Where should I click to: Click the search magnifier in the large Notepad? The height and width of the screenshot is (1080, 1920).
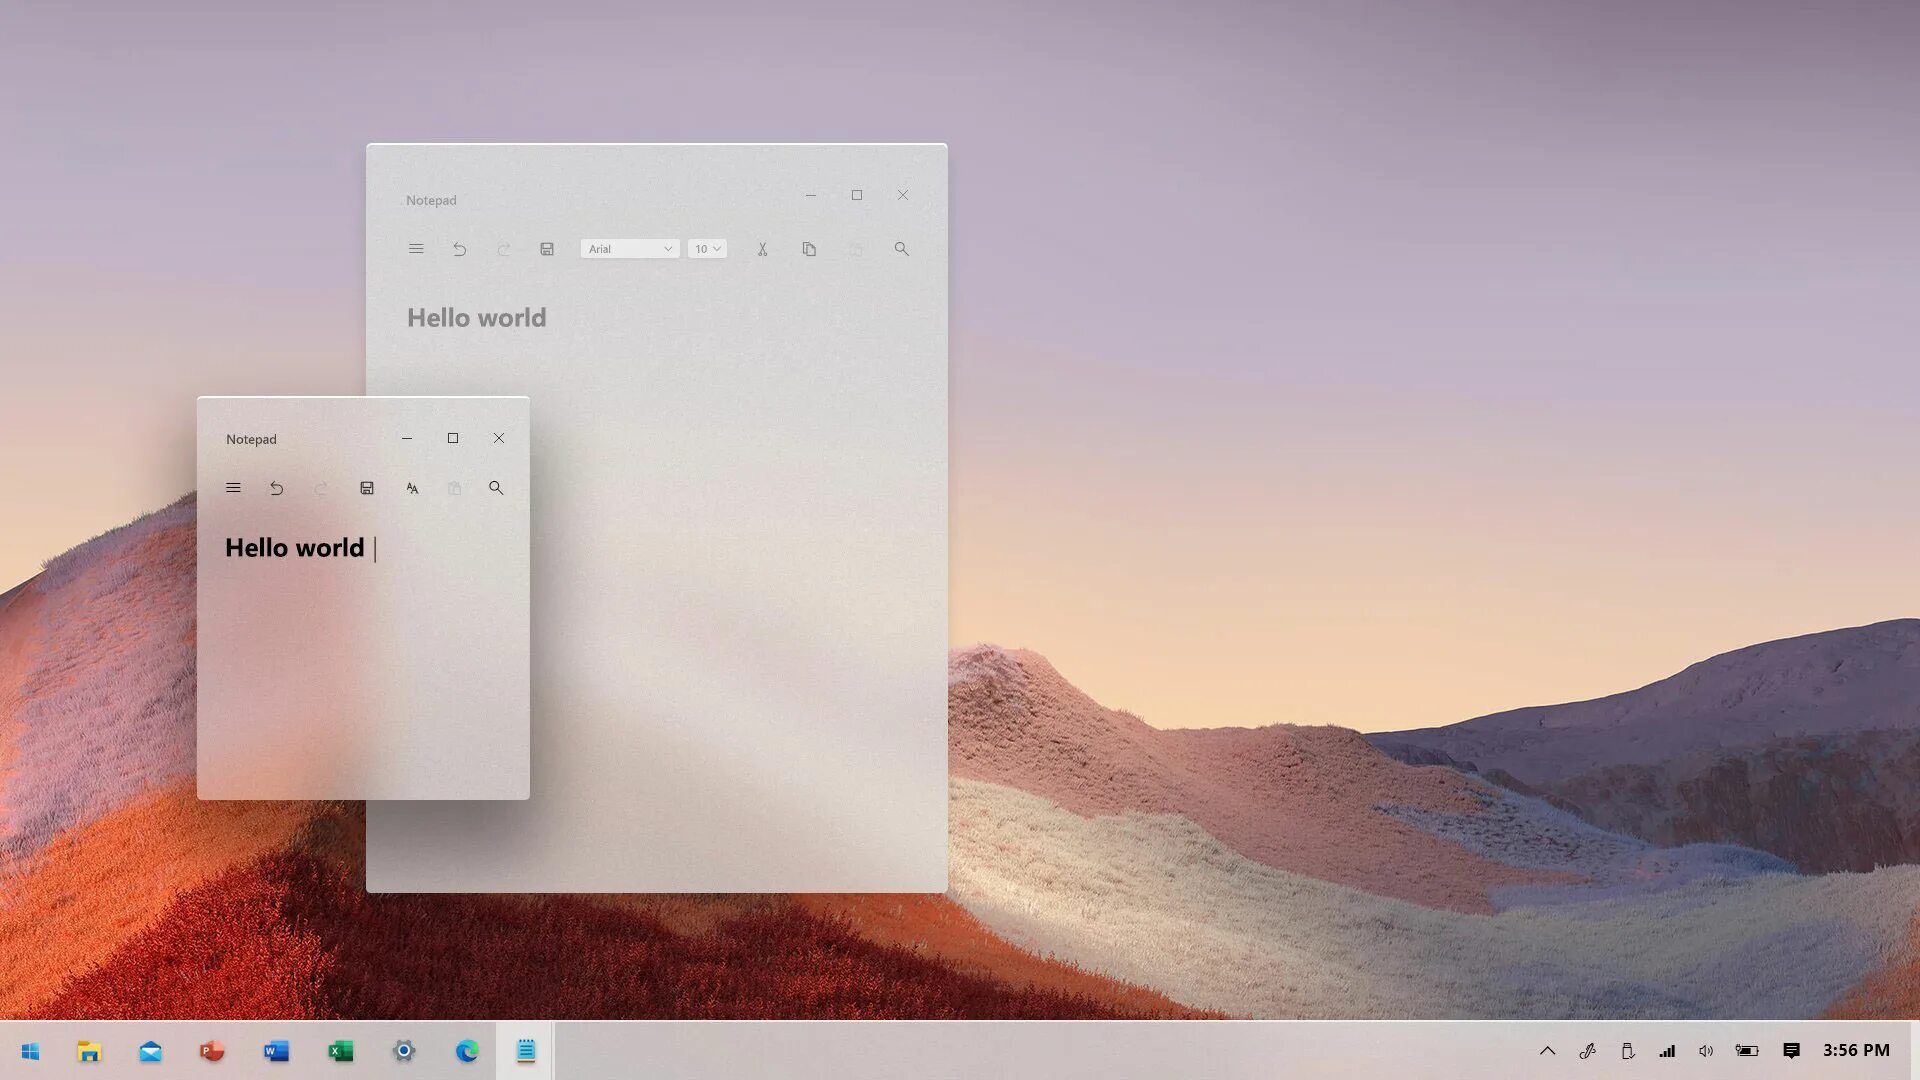point(901,249)
